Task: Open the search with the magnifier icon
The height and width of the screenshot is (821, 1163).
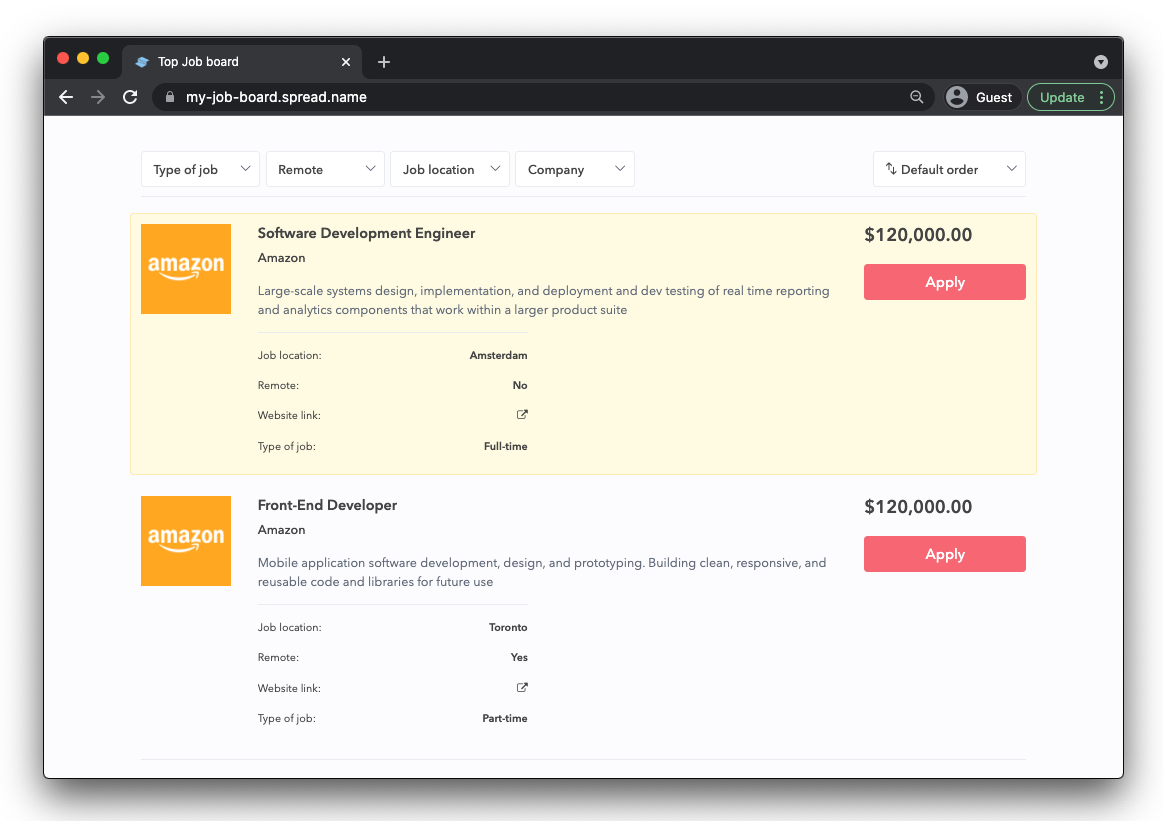Action: [916, 97]
